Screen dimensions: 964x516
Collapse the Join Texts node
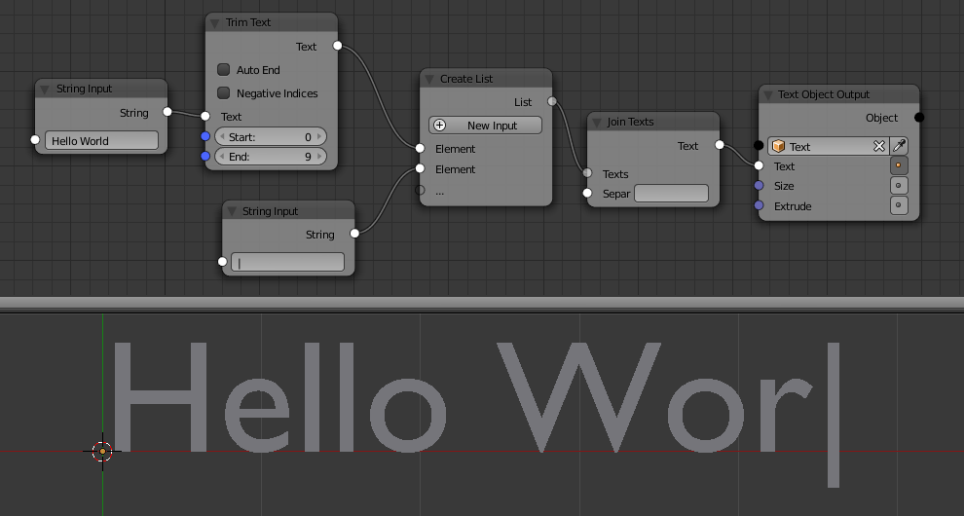click(596, 122)
